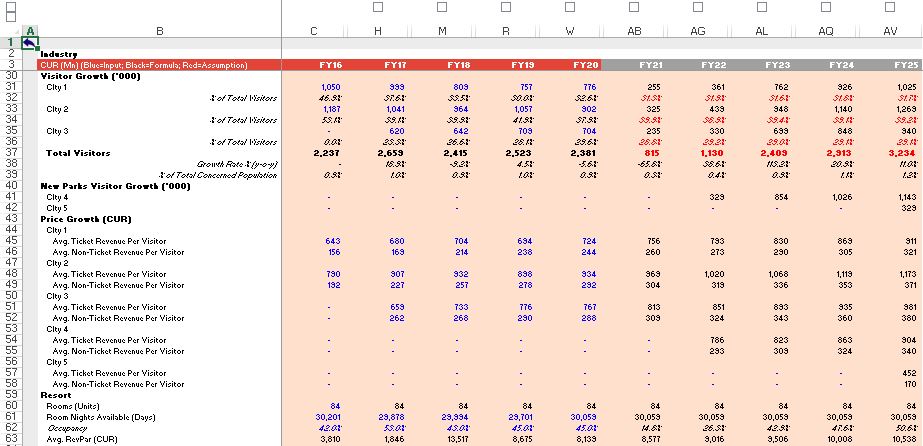Select row 37 header
The width and height of the screenshot is (923, 446).
pyautogui.click(x=11, y=153)
